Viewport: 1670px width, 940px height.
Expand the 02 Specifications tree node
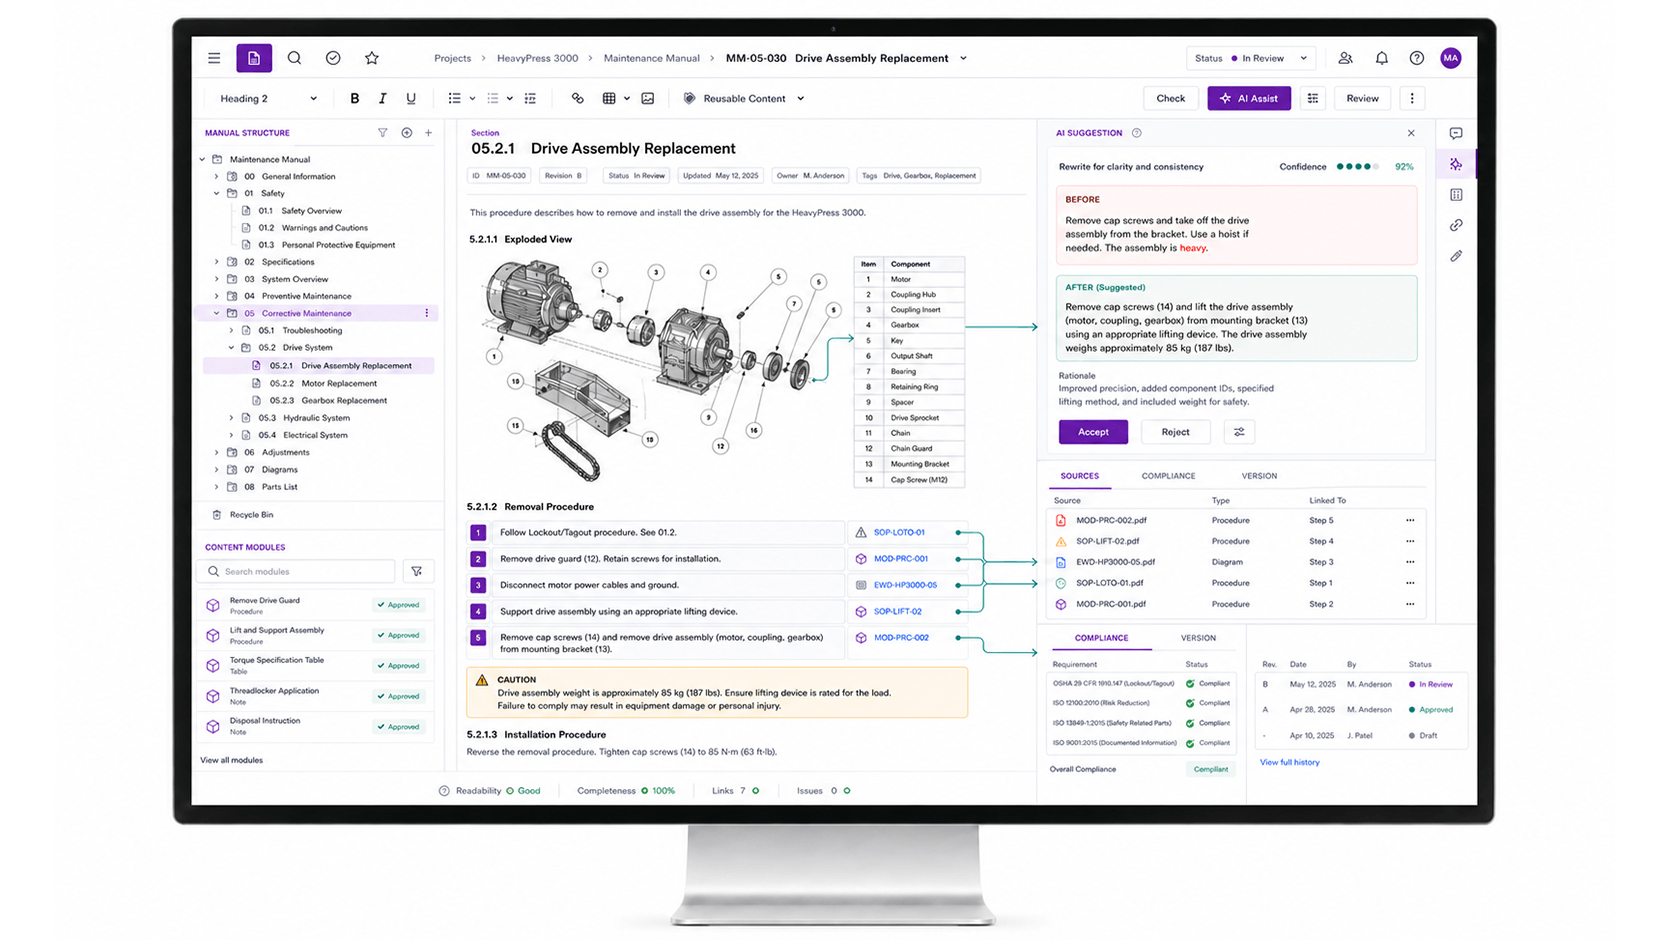click(x=217, y=262)
